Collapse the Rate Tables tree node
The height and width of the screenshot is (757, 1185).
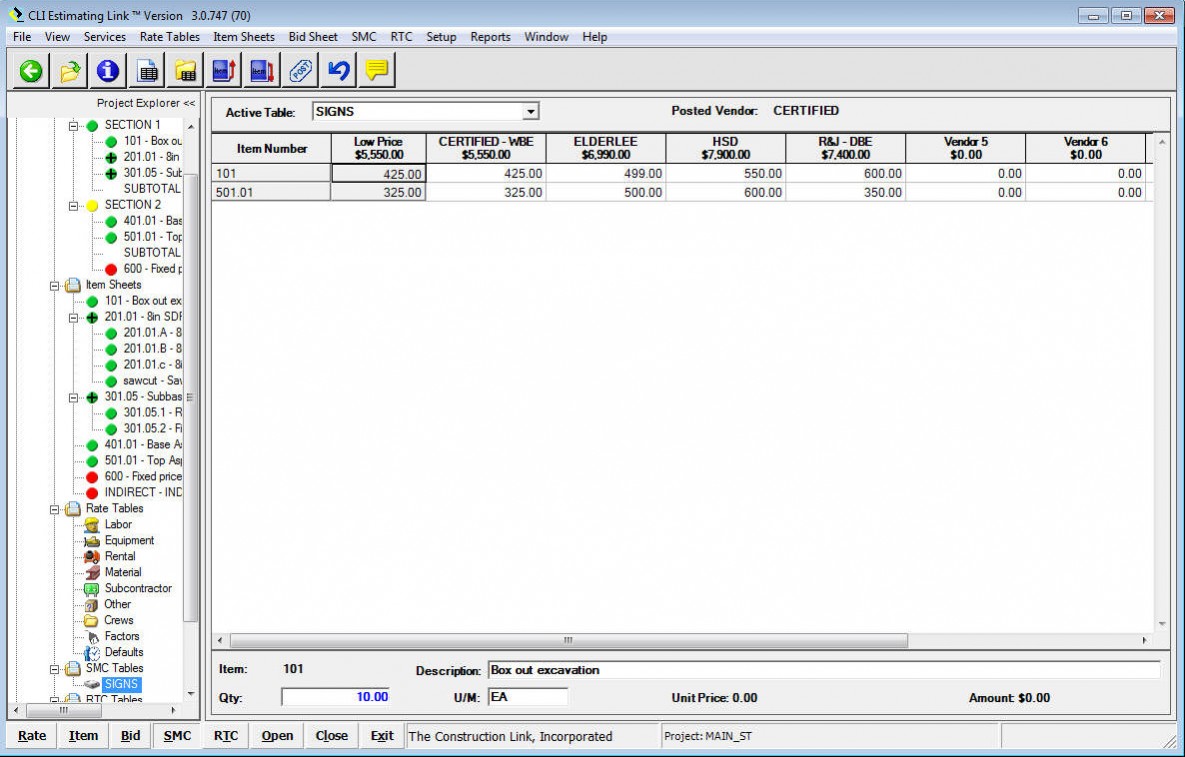pos(54,509)
